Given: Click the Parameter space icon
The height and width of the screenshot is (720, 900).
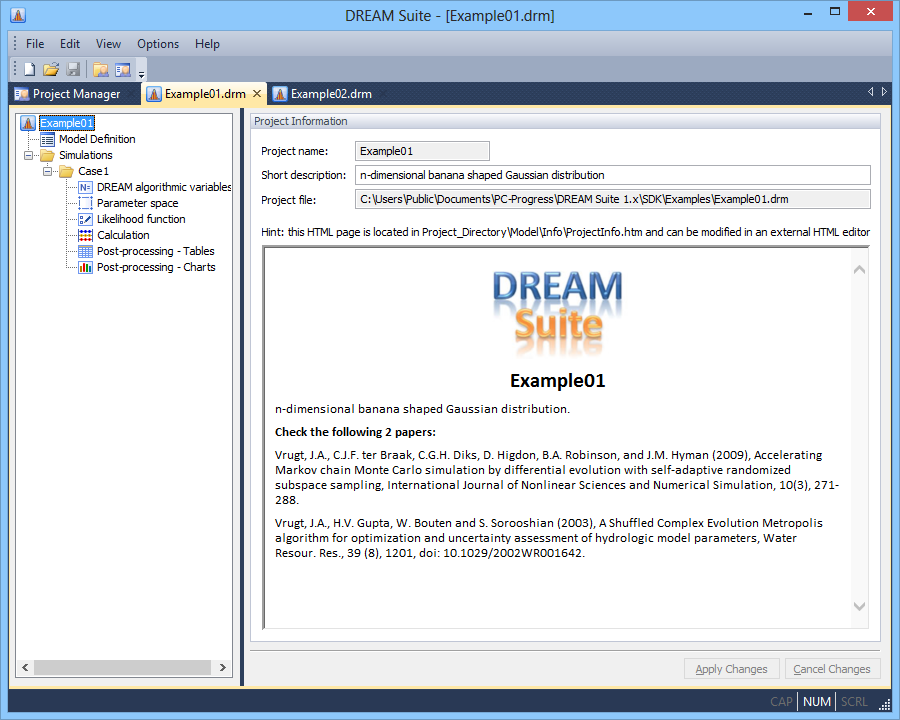Looking at the screenshot, I should [x=86, y=203].
